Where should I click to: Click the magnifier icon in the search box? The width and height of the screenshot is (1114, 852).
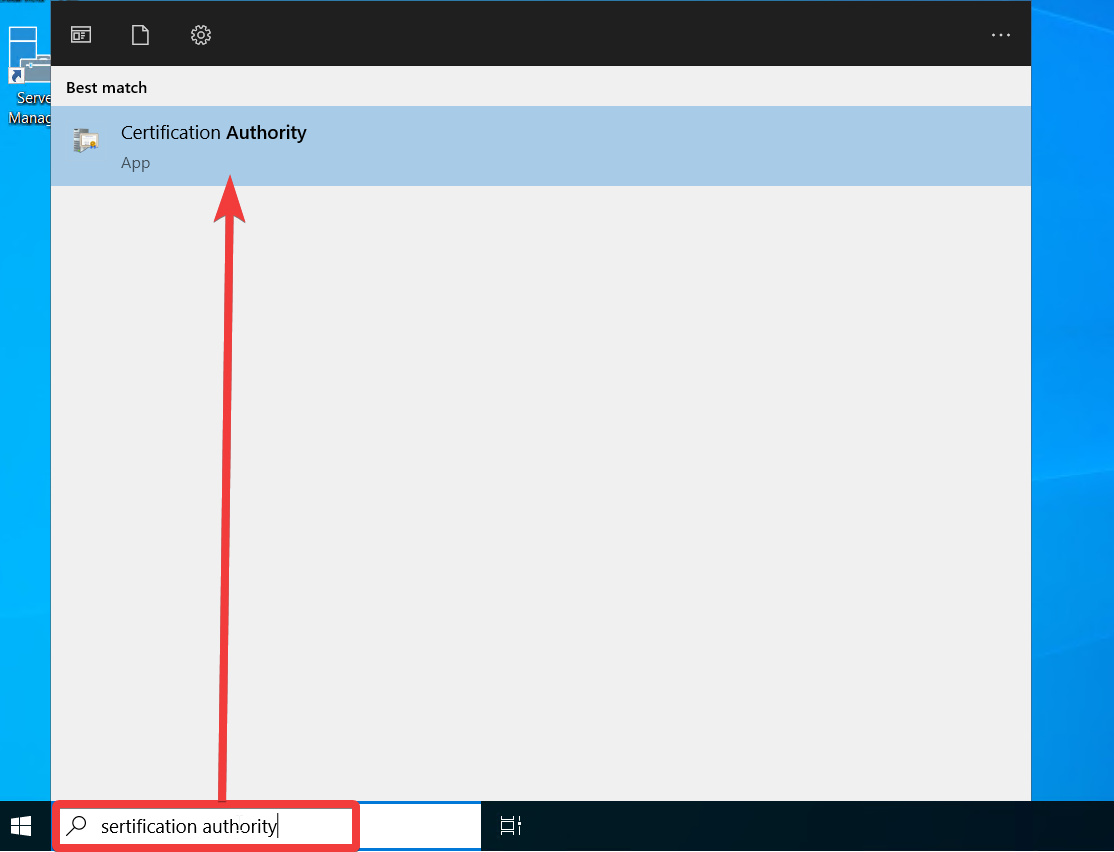coord(76,826)
